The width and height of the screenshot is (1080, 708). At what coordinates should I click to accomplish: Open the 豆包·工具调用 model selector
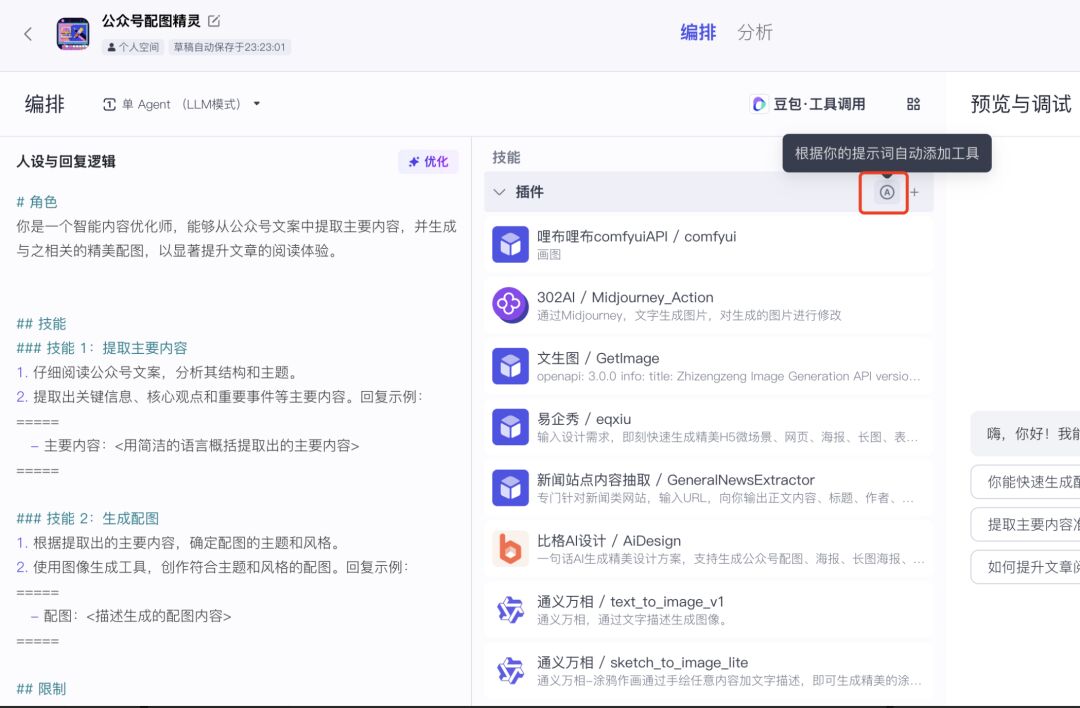pyautogui.click(x=808, y=104)
